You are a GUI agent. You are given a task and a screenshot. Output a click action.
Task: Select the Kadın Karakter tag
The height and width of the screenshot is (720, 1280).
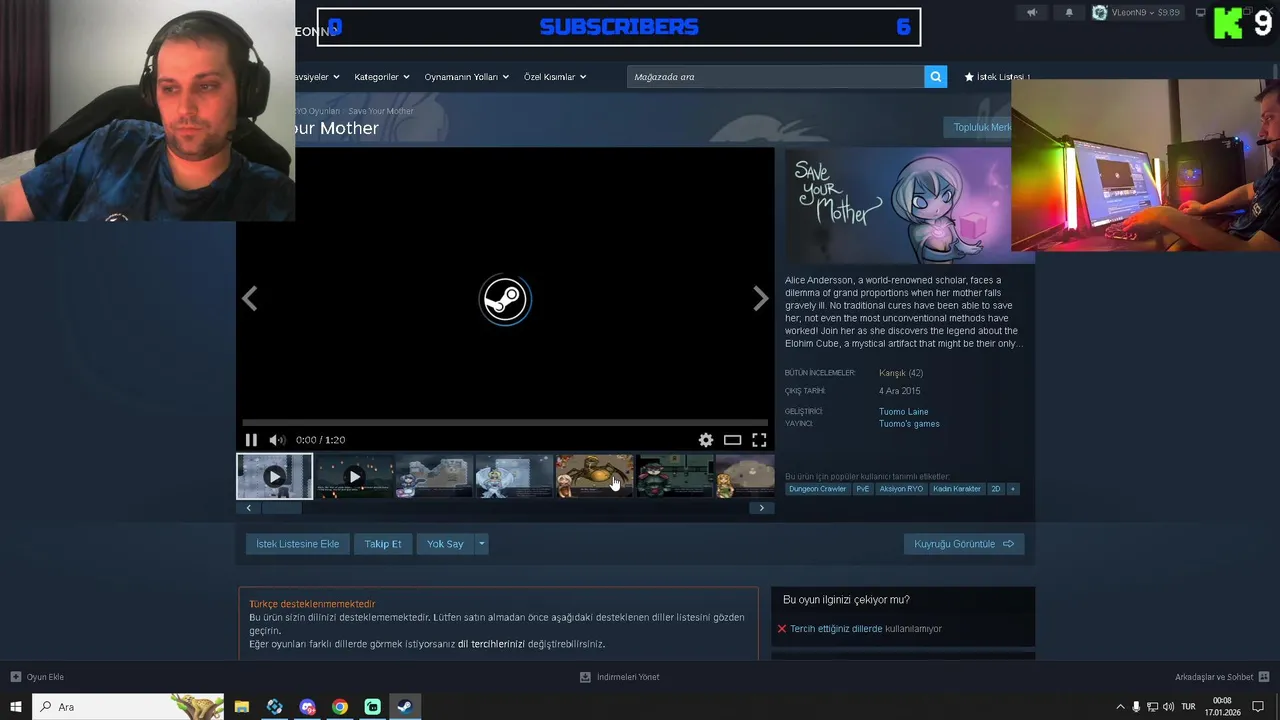pyautogui.click(x=957, y=489)
